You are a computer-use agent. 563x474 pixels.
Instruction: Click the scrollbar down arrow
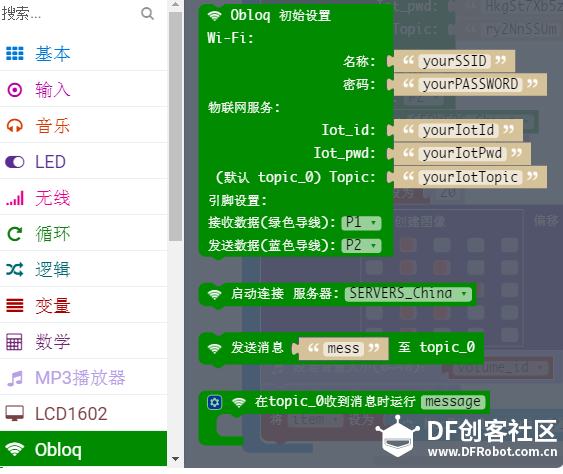[175, 459]
